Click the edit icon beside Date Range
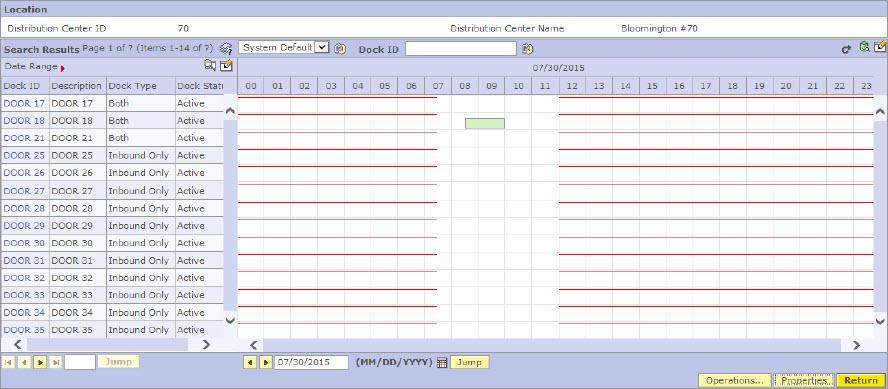This screenshot has height=389, width=888. [x=226, y=66]
